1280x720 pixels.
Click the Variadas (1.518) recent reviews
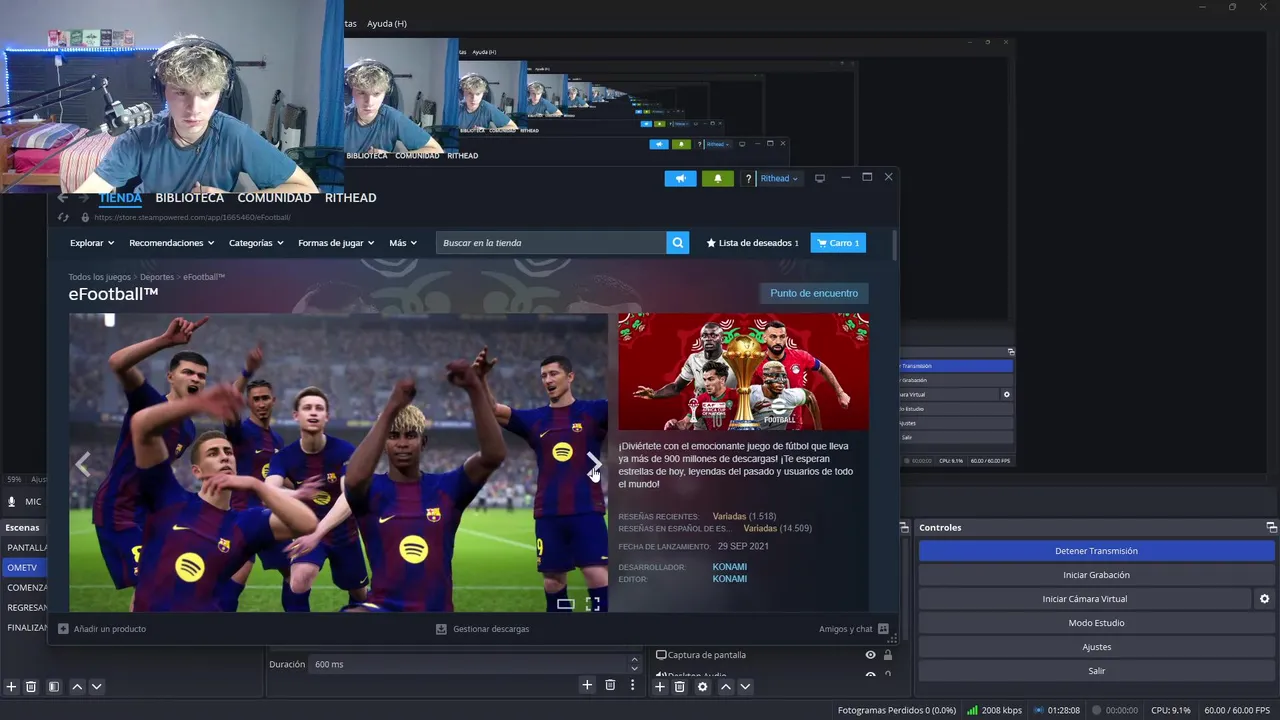pyautogui.click(x=744, y=517)
